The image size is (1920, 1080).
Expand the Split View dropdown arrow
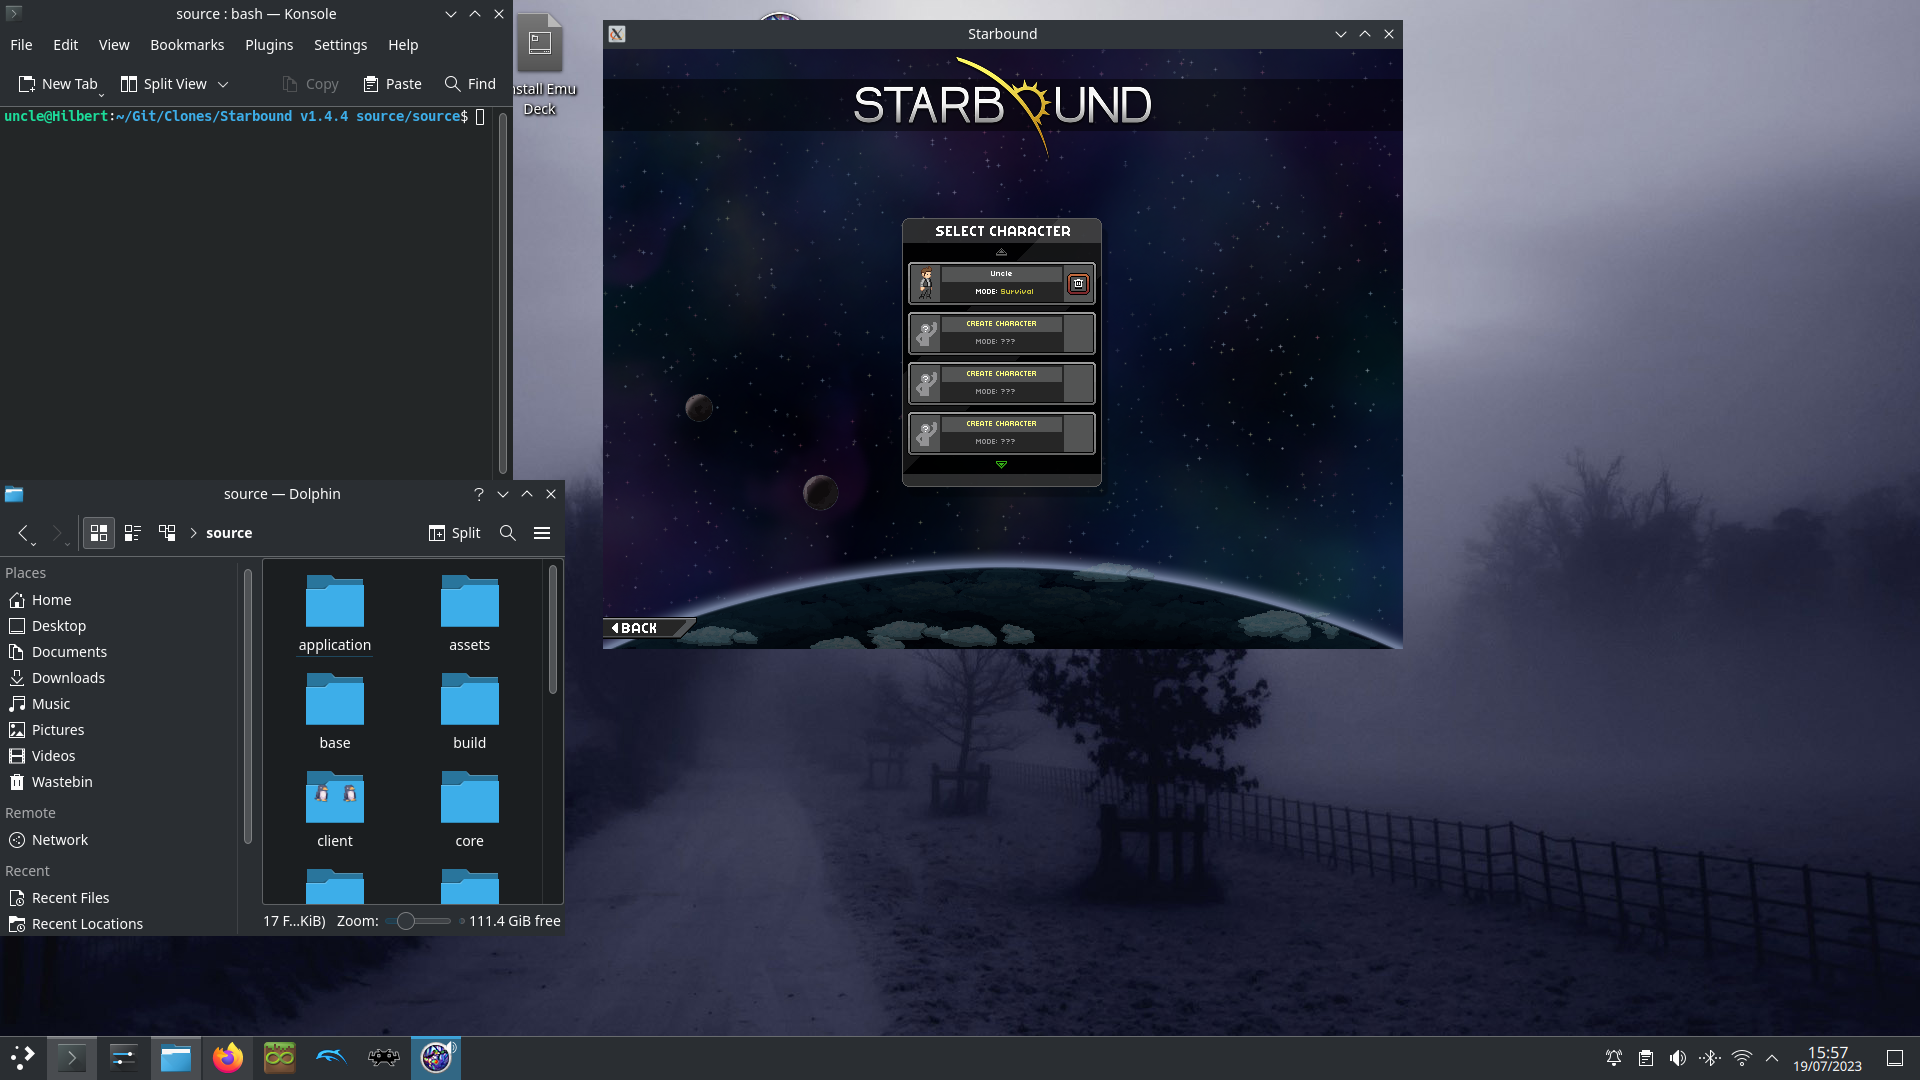coord(223,84)
